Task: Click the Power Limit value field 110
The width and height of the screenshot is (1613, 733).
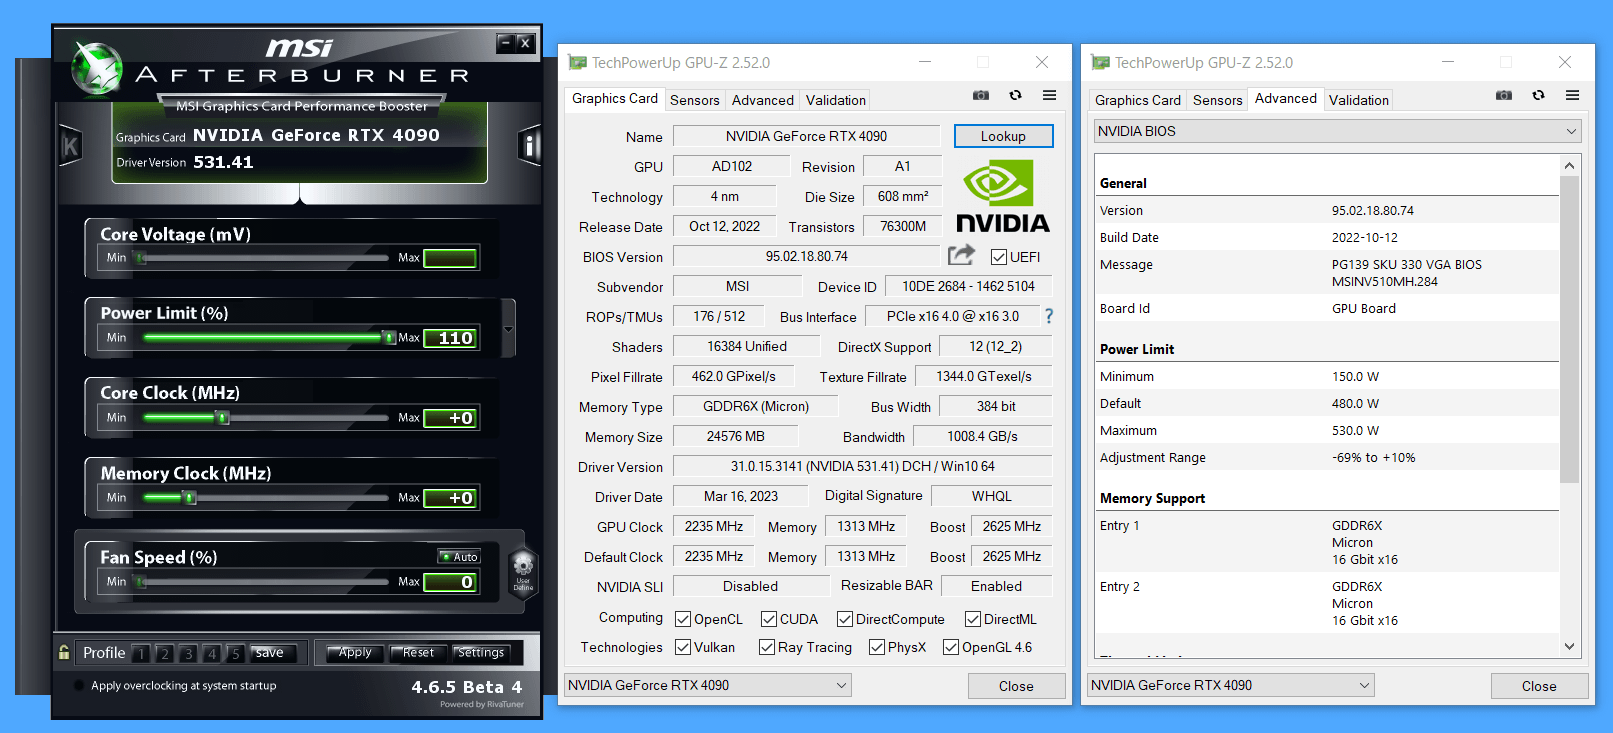Action: coord(451,338)
